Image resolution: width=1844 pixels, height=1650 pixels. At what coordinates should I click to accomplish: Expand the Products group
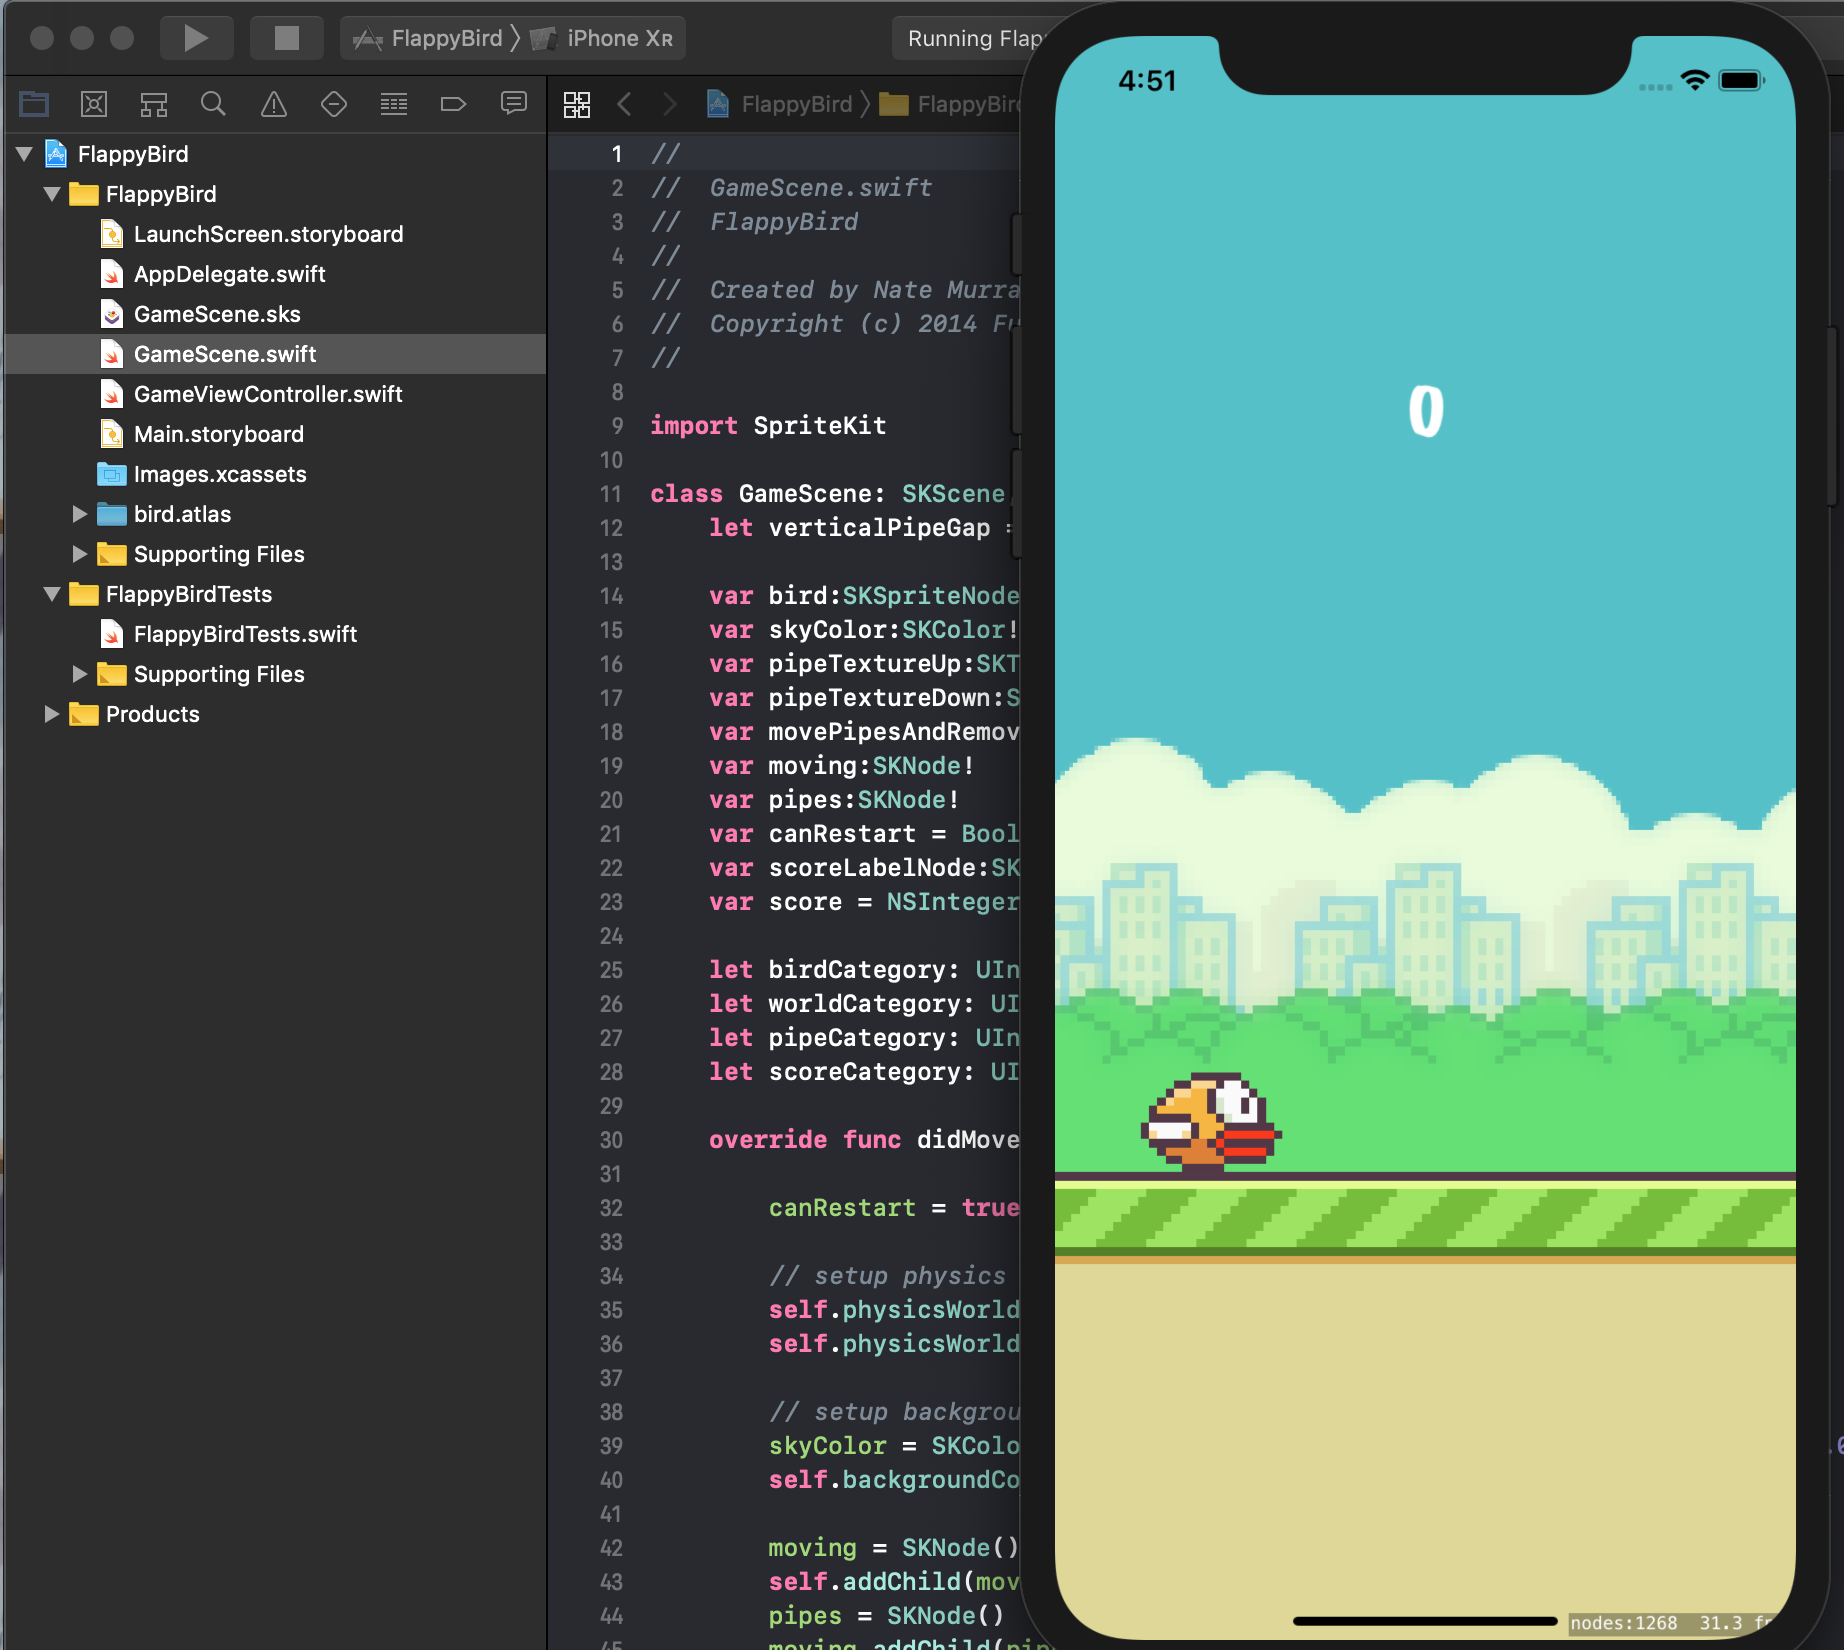click(52, 714)
